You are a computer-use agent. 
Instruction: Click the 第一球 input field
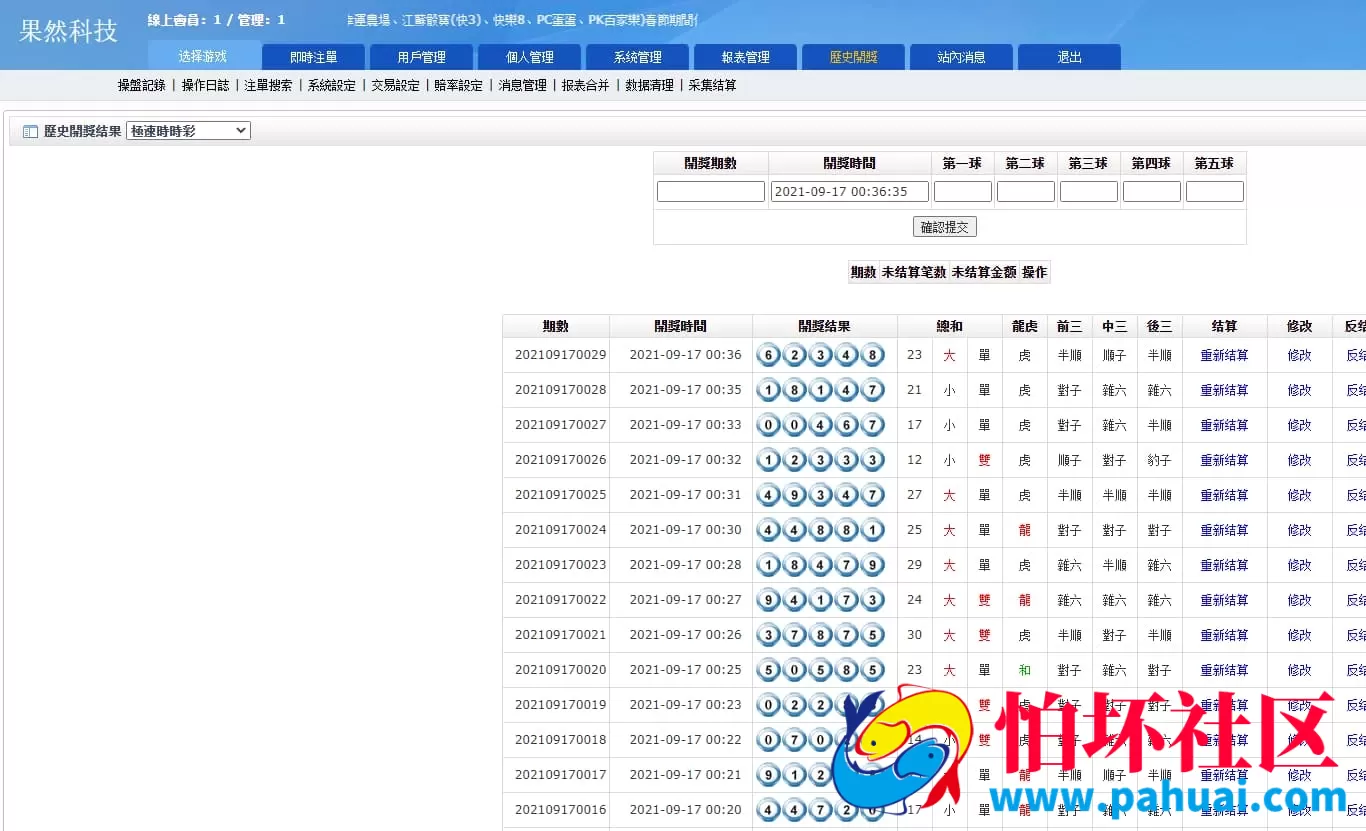click(961, 191)
